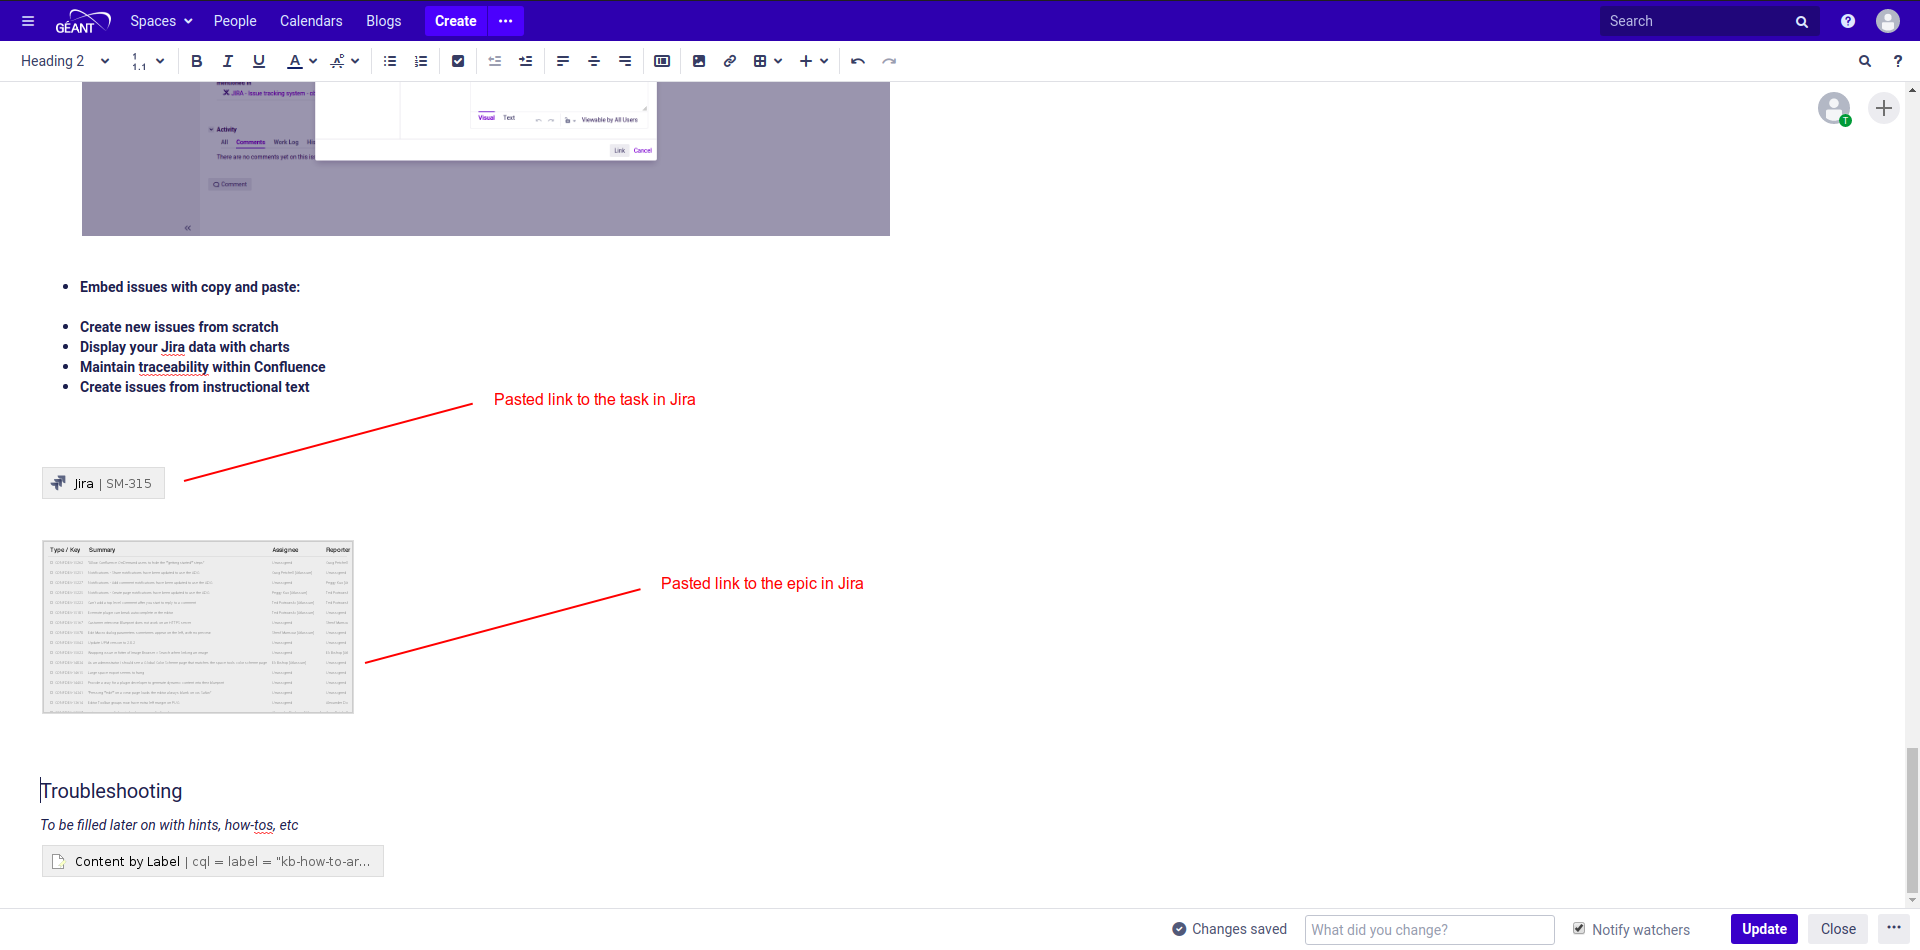Image resolution: width=1920 pixels, height=950 pixels.
Task: Open the Heading 2 paragraph style dropdown
Action: 65,61
